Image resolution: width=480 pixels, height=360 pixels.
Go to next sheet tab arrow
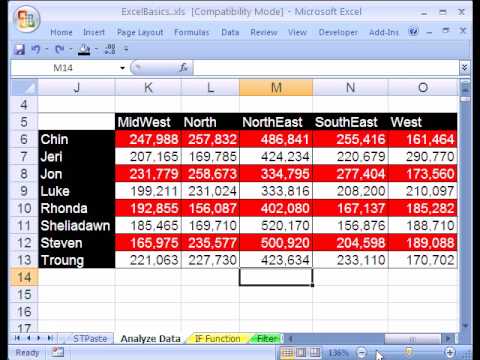pyautogui.click(x=39, y=338)
